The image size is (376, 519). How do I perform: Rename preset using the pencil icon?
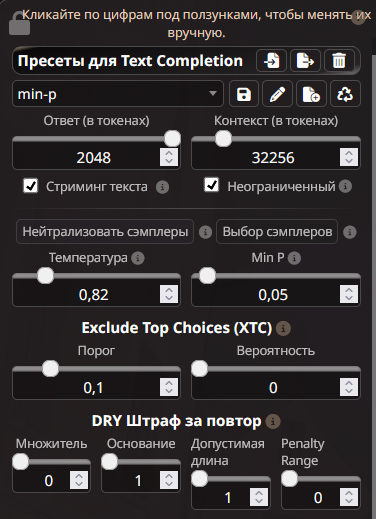click(x=277, y=94)
